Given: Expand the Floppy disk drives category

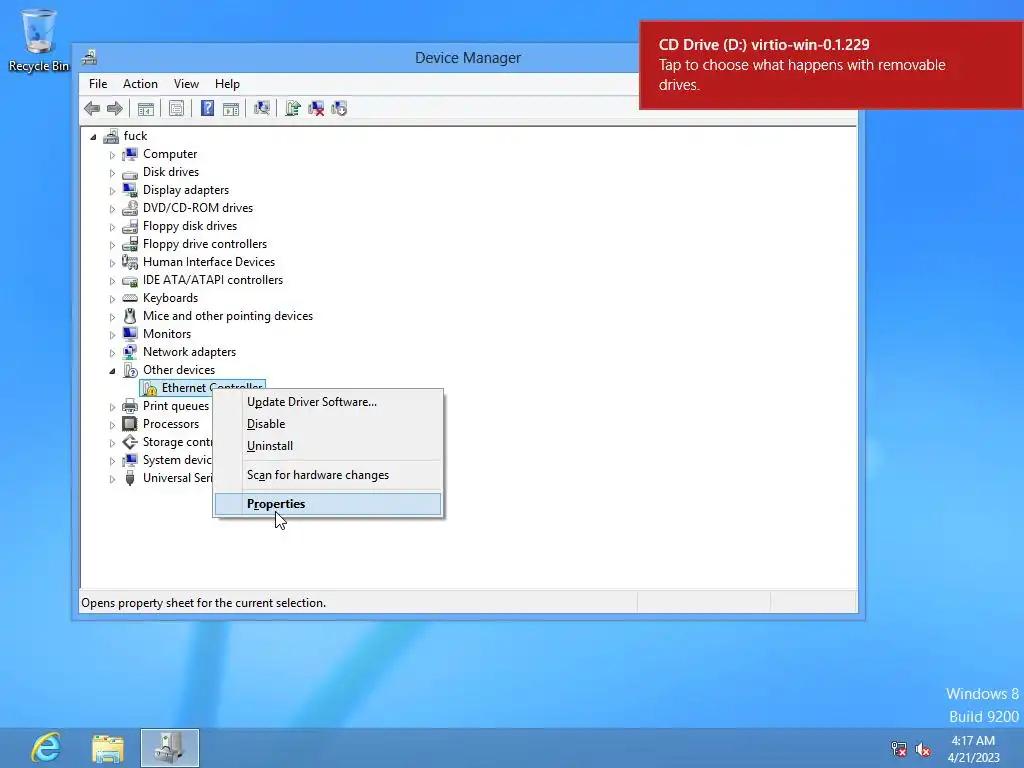Looking at the screenshot, I should click(x=112, y=227).
